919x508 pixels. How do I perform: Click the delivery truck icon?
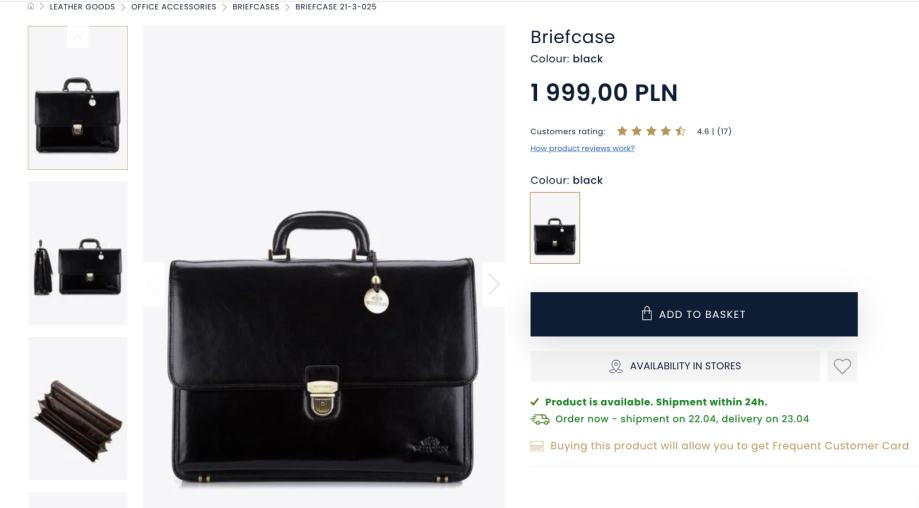[540, 419]
